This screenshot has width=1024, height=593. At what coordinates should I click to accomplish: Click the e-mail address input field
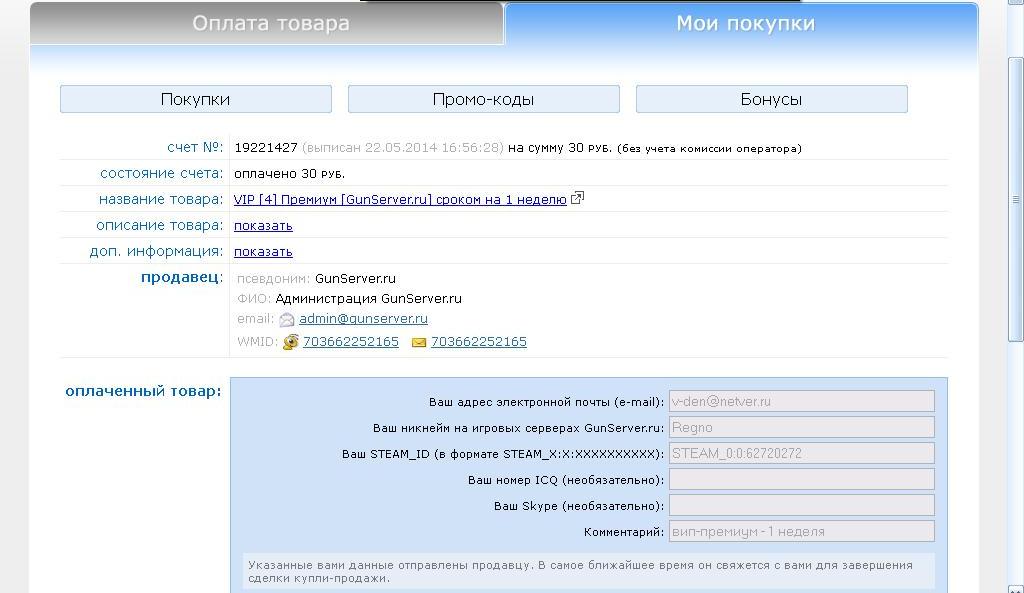[x=801, y=401]
